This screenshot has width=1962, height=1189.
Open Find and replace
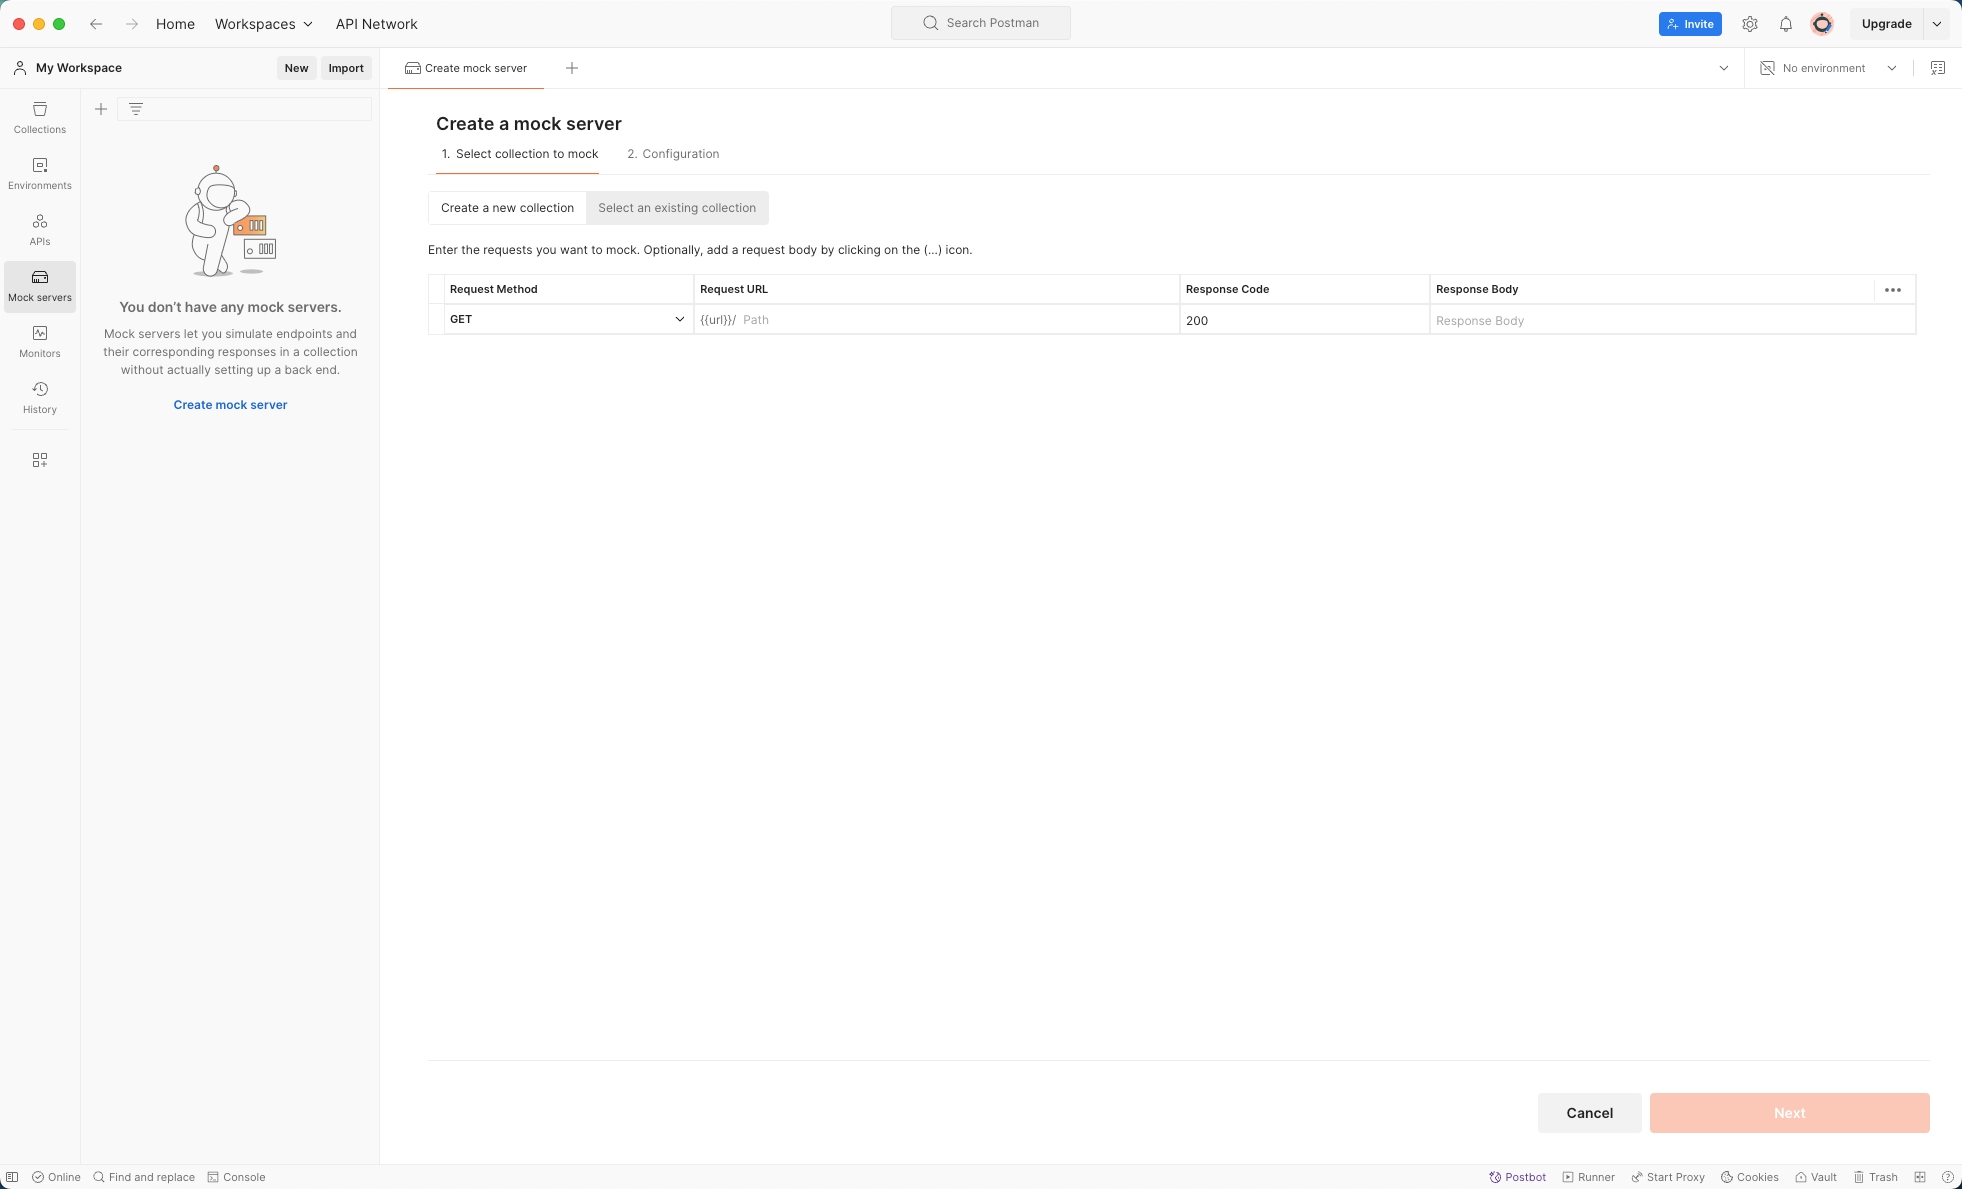point(144,1177)
